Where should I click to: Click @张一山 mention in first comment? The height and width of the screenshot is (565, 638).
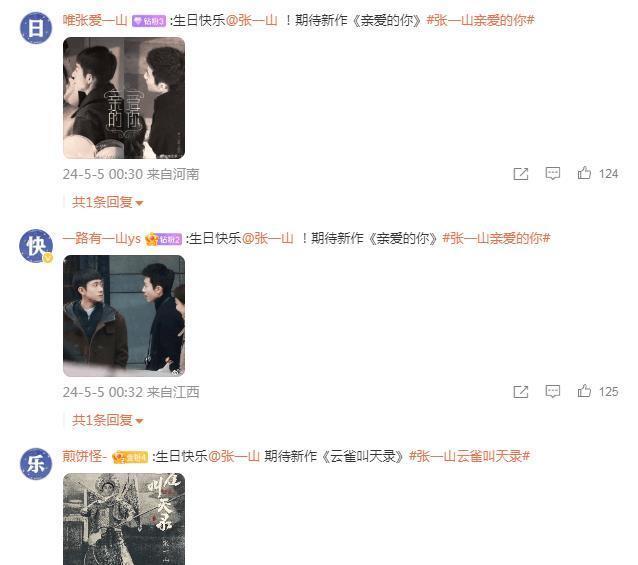(251, 20)
